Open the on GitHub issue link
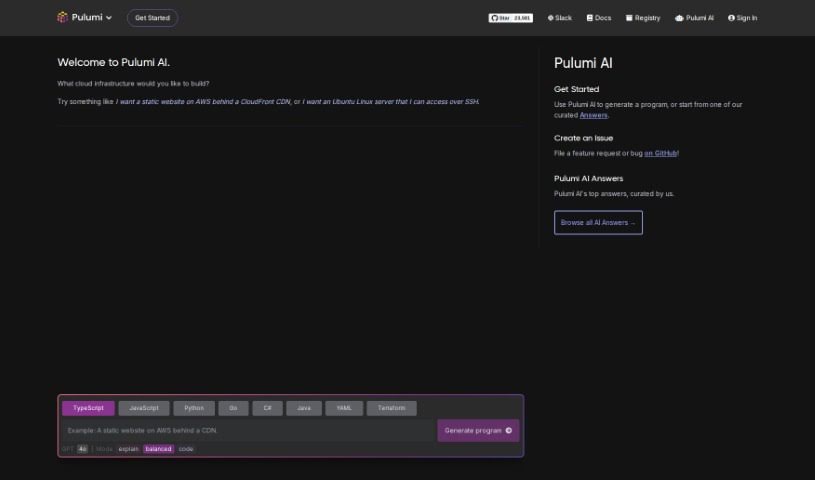The image size is (815, 480). (661, 153)
